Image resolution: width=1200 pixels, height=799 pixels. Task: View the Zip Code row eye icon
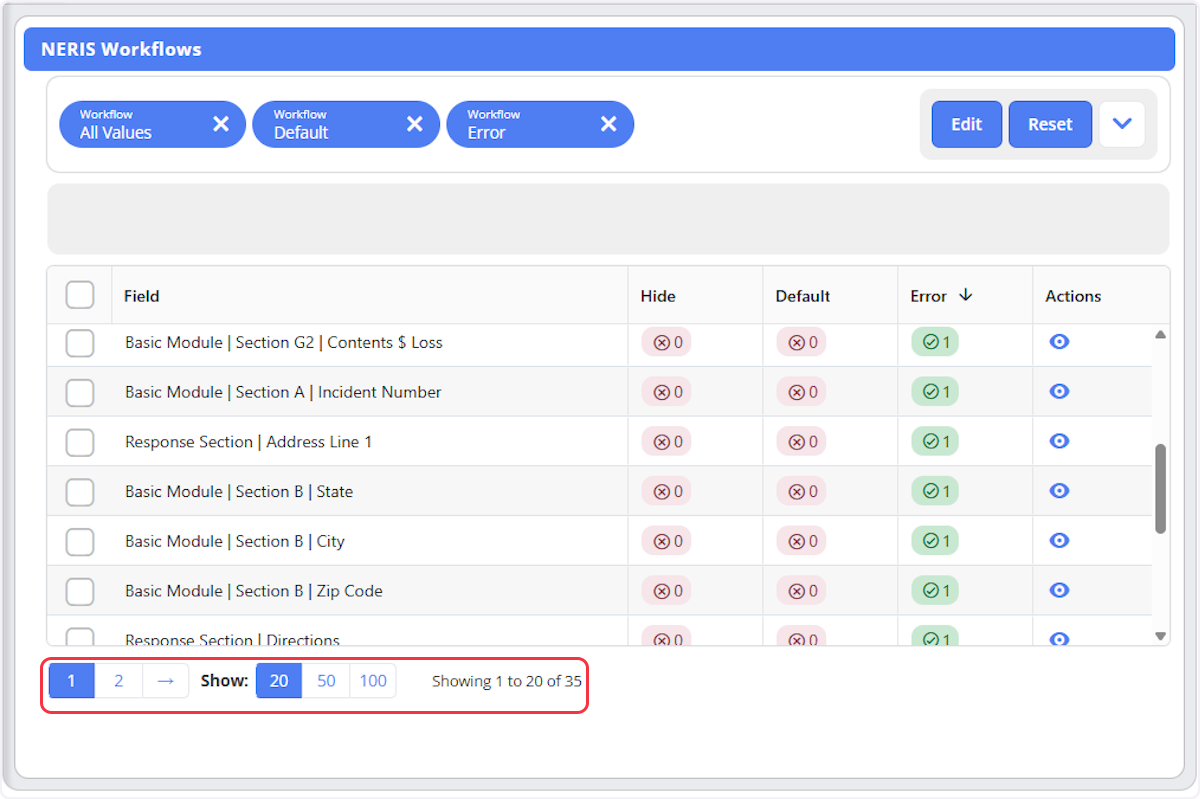(x=1060, y=590)
